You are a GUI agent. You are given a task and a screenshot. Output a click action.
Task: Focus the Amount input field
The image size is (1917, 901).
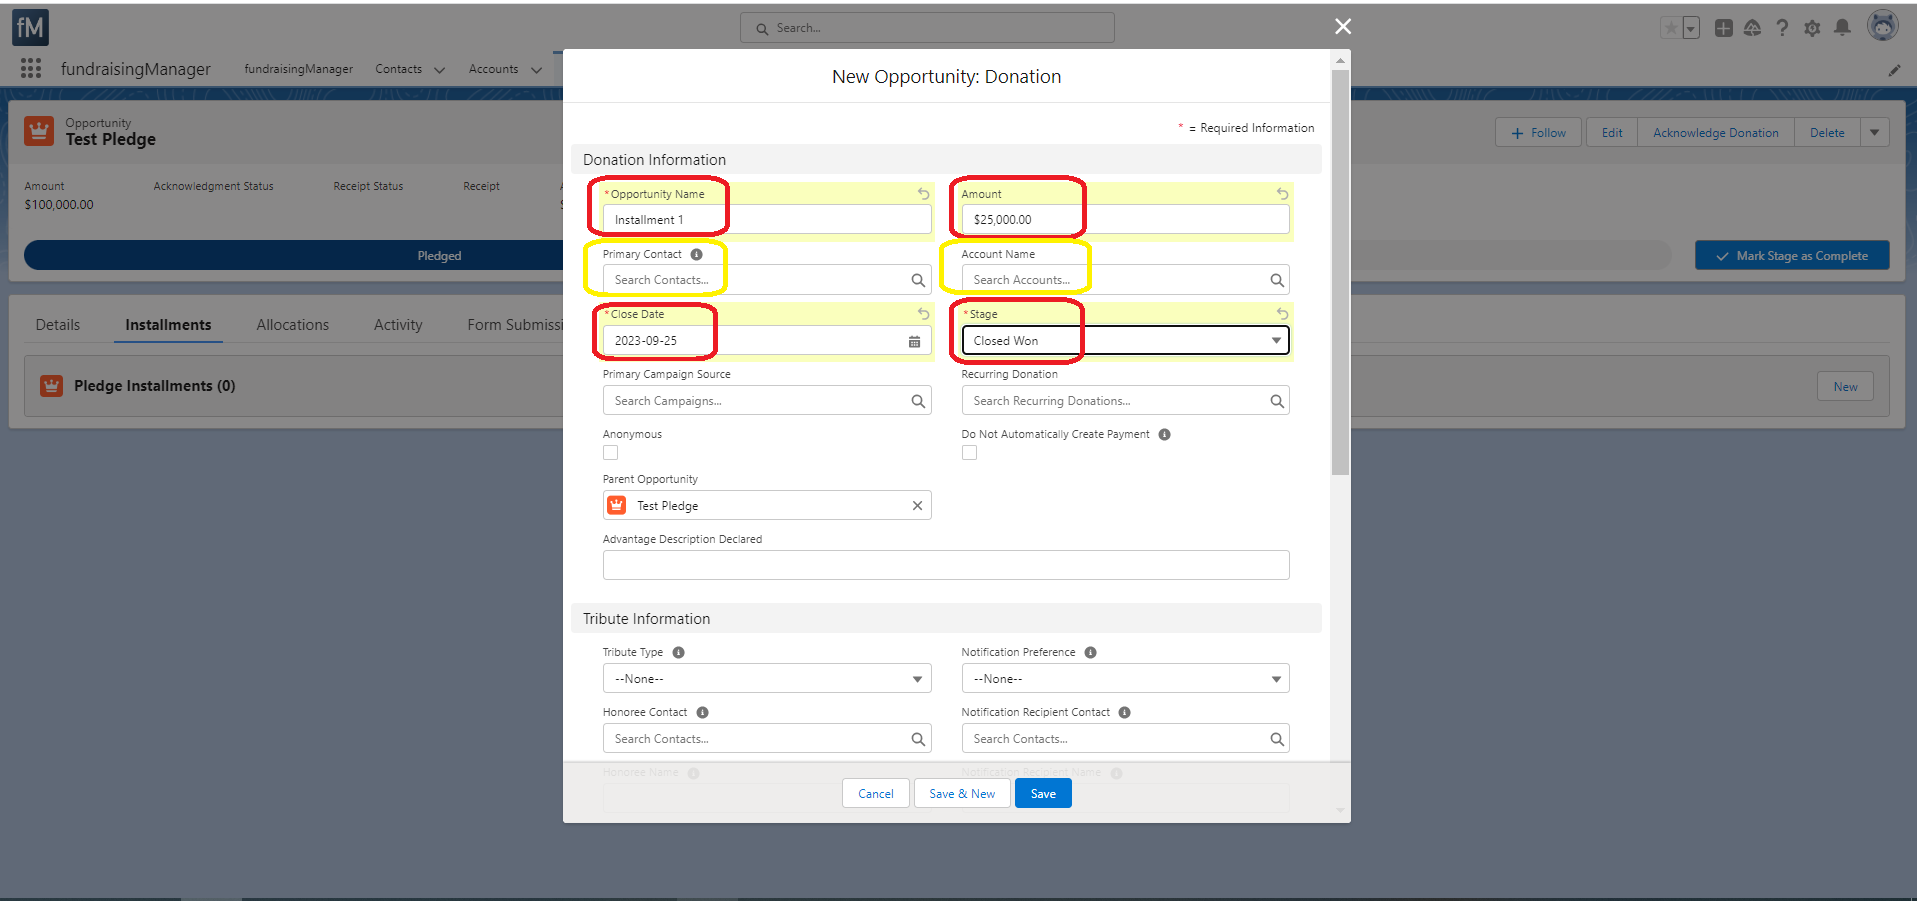pos(1125,219)
